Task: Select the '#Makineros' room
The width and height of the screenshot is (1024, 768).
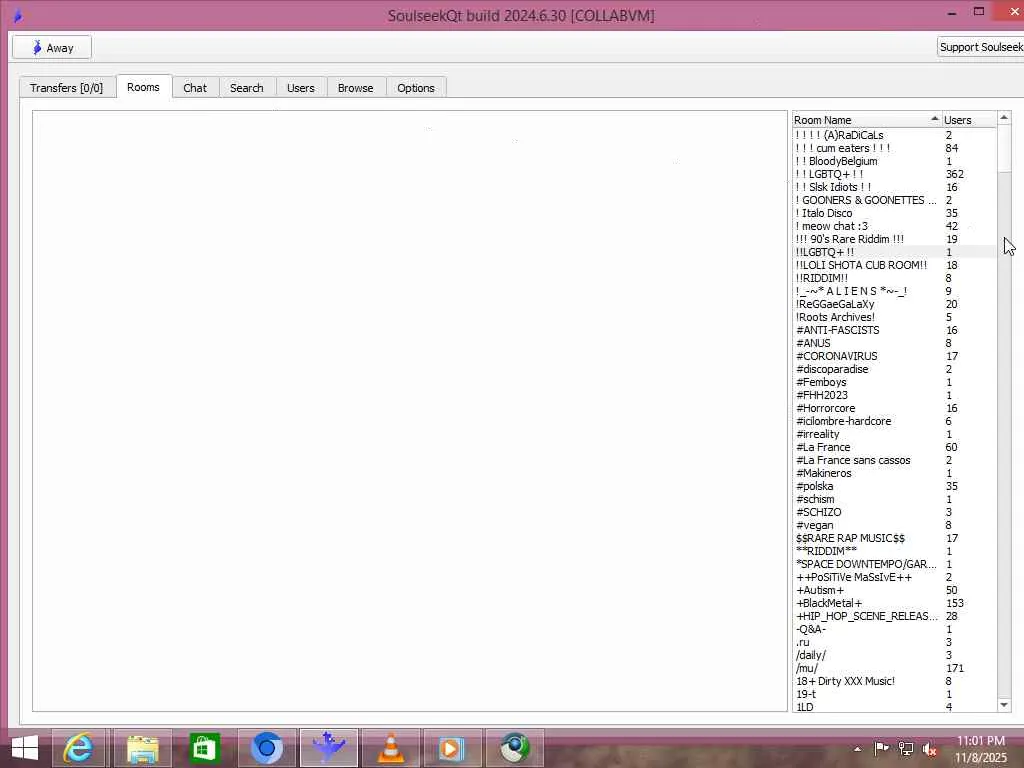Action: pos(894,473)
